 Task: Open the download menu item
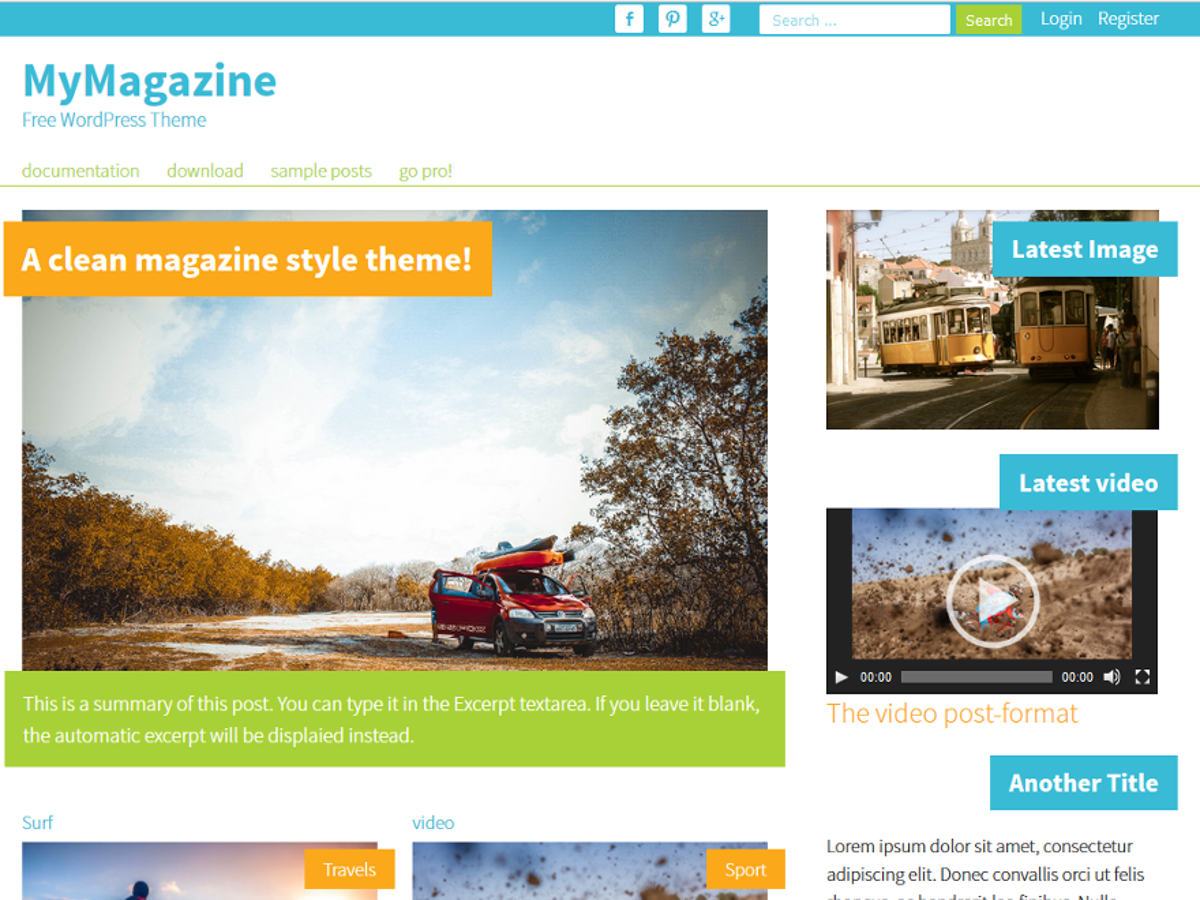[204, 170]
